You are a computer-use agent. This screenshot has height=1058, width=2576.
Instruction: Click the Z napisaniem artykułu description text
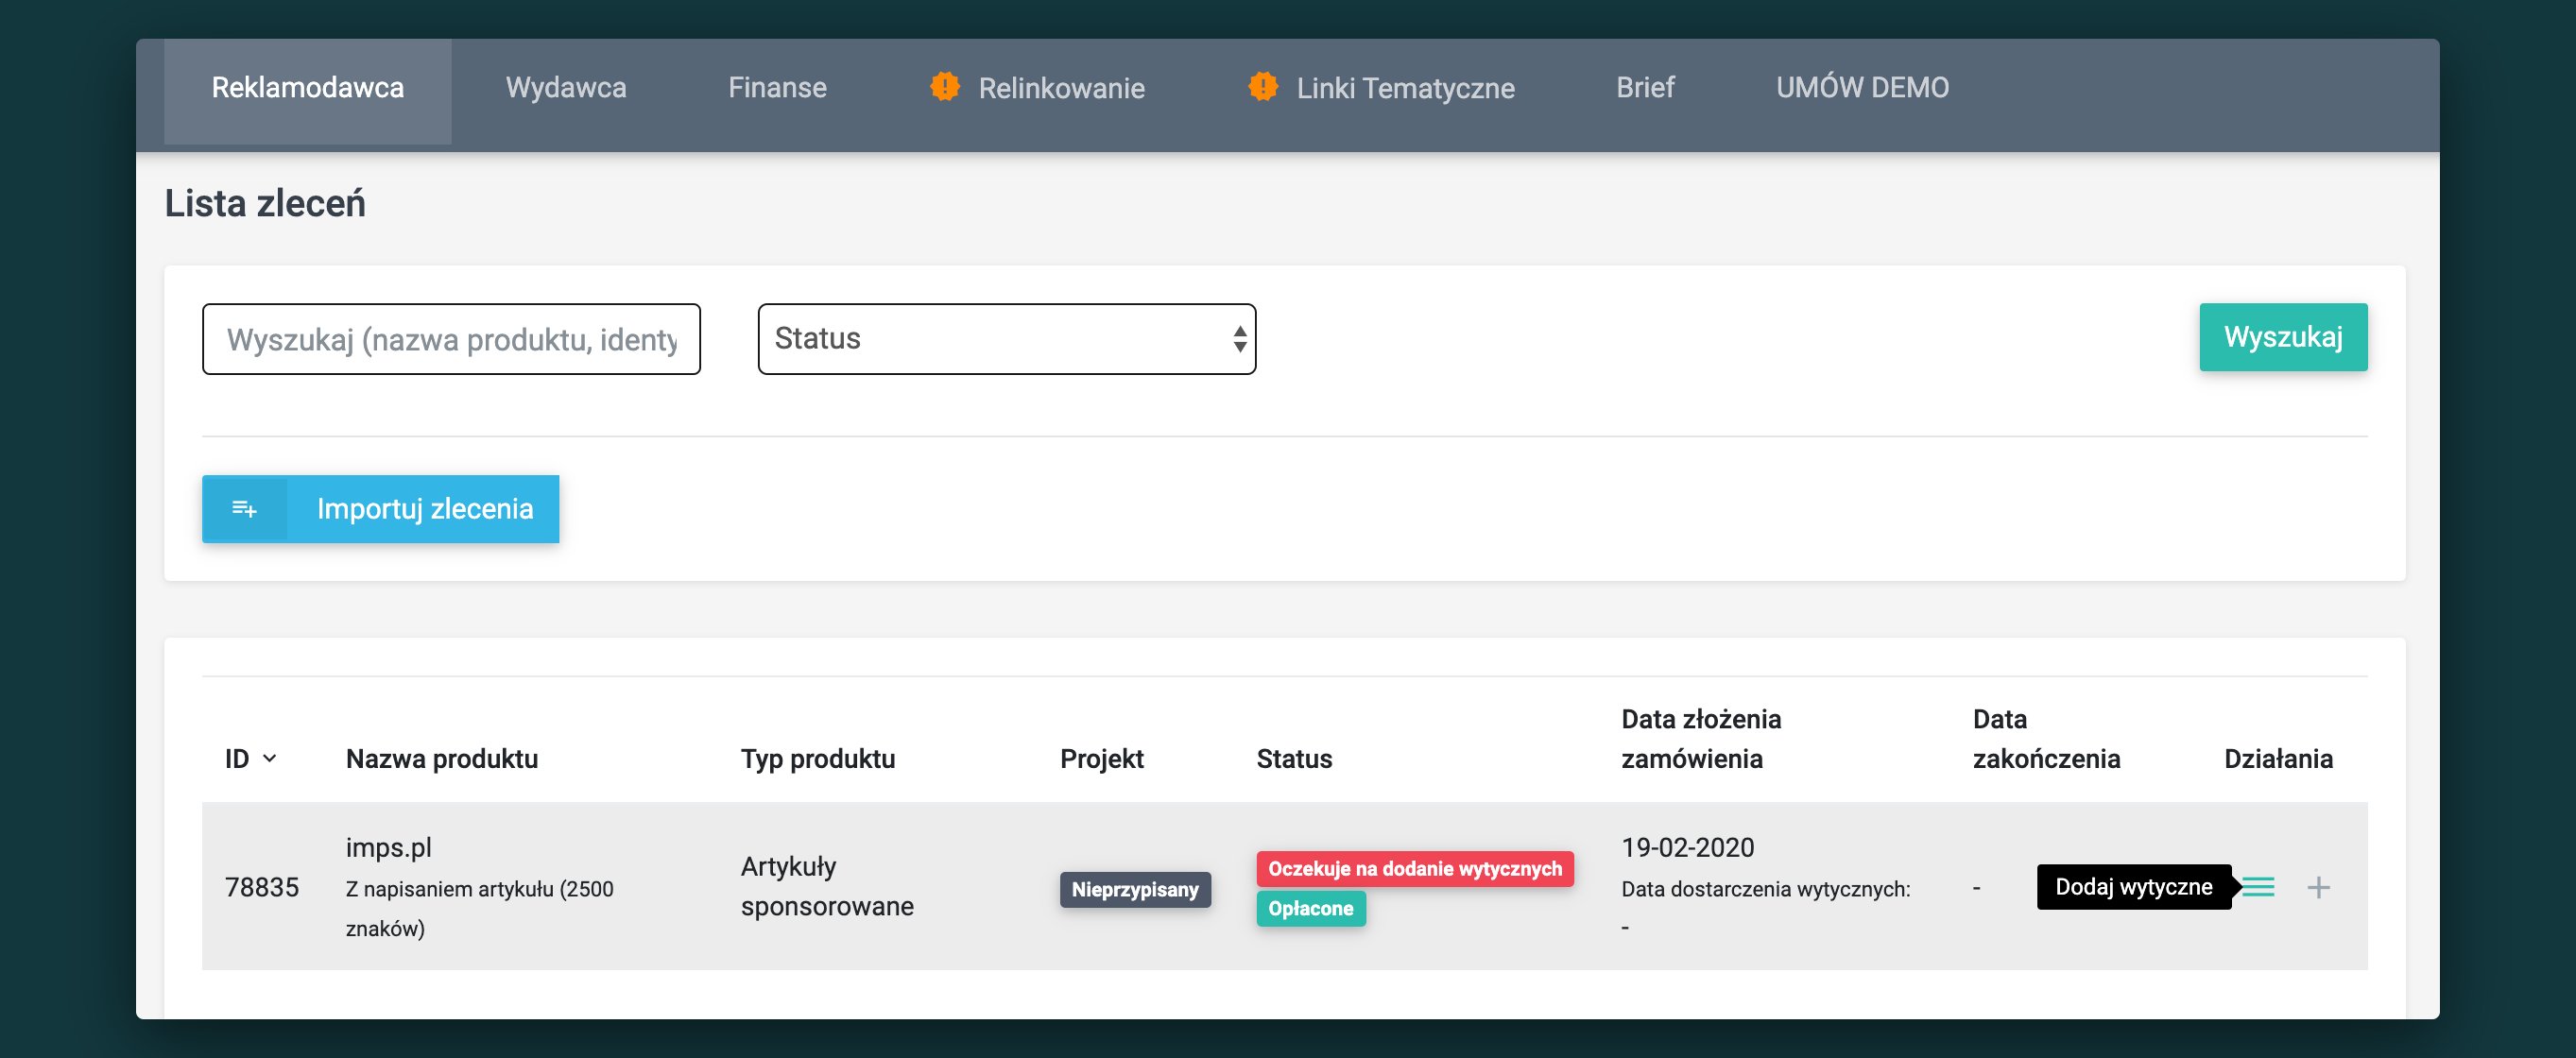click(480, 908)
